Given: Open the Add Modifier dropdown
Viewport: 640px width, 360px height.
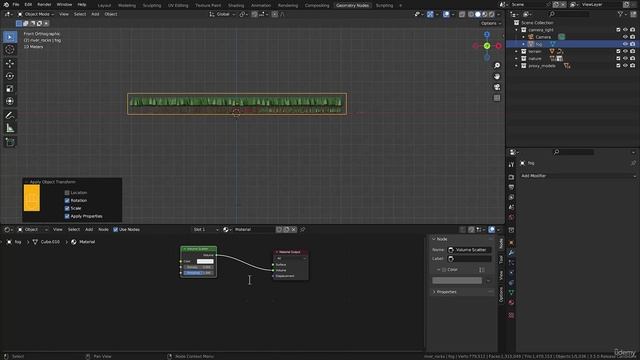Looking at the screenshot, I should tap(578, 176).
